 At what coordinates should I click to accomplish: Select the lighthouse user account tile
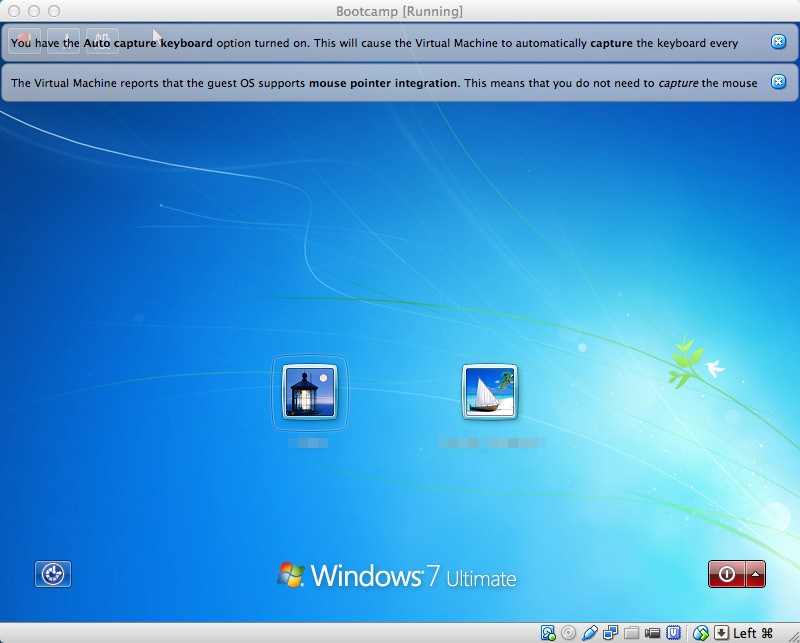tap(310, 392)
